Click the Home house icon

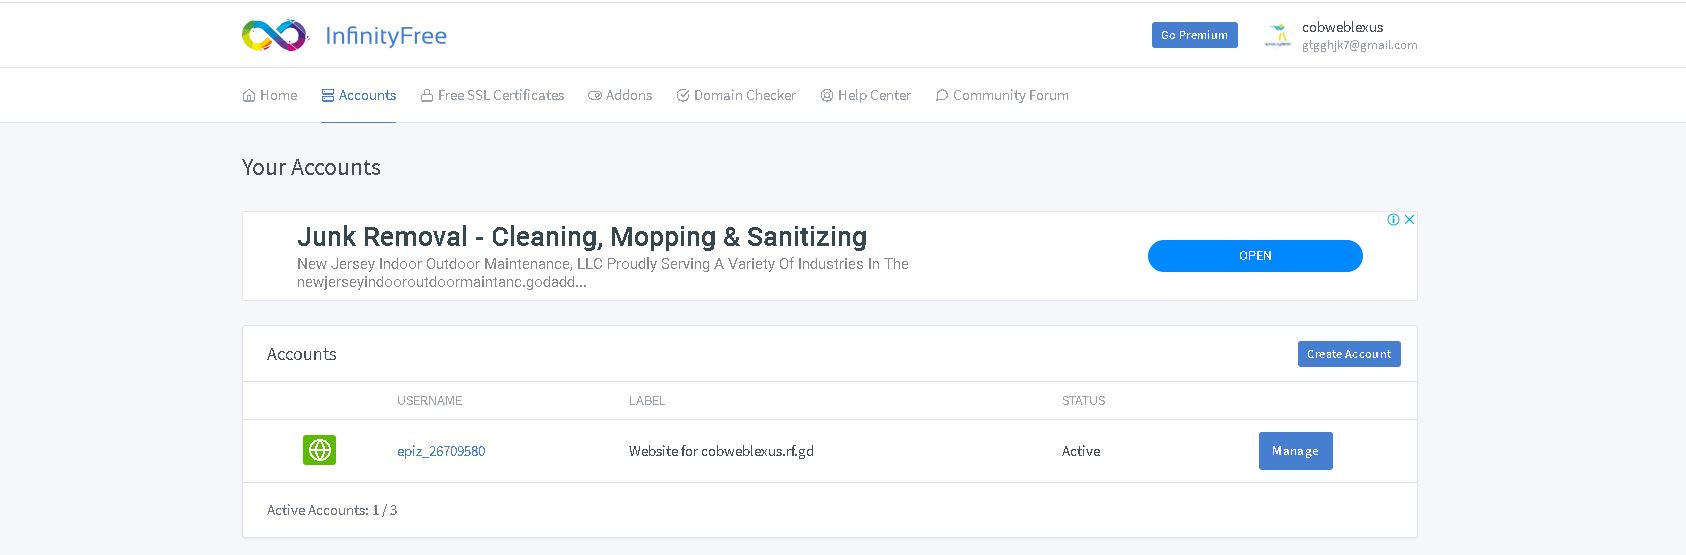pyautogui.click(x=249, y=96)
